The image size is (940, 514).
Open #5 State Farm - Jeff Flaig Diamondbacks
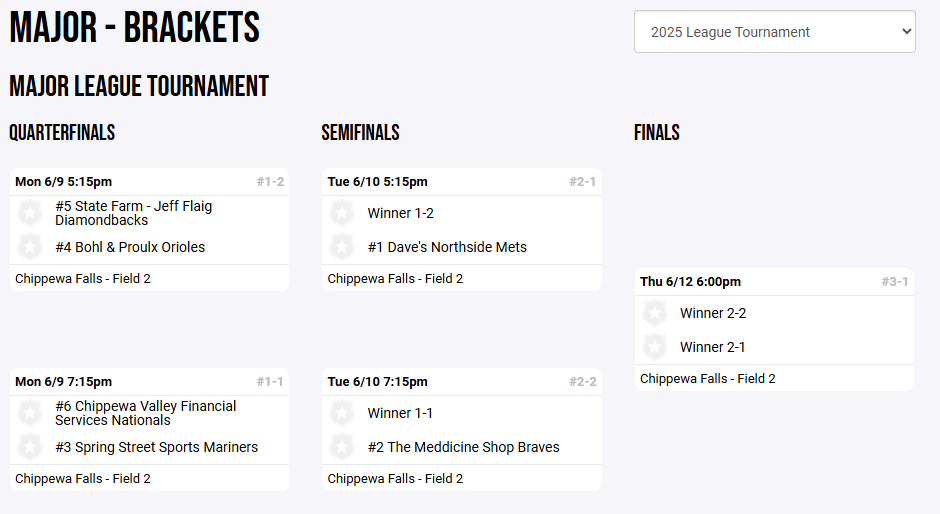133,213
